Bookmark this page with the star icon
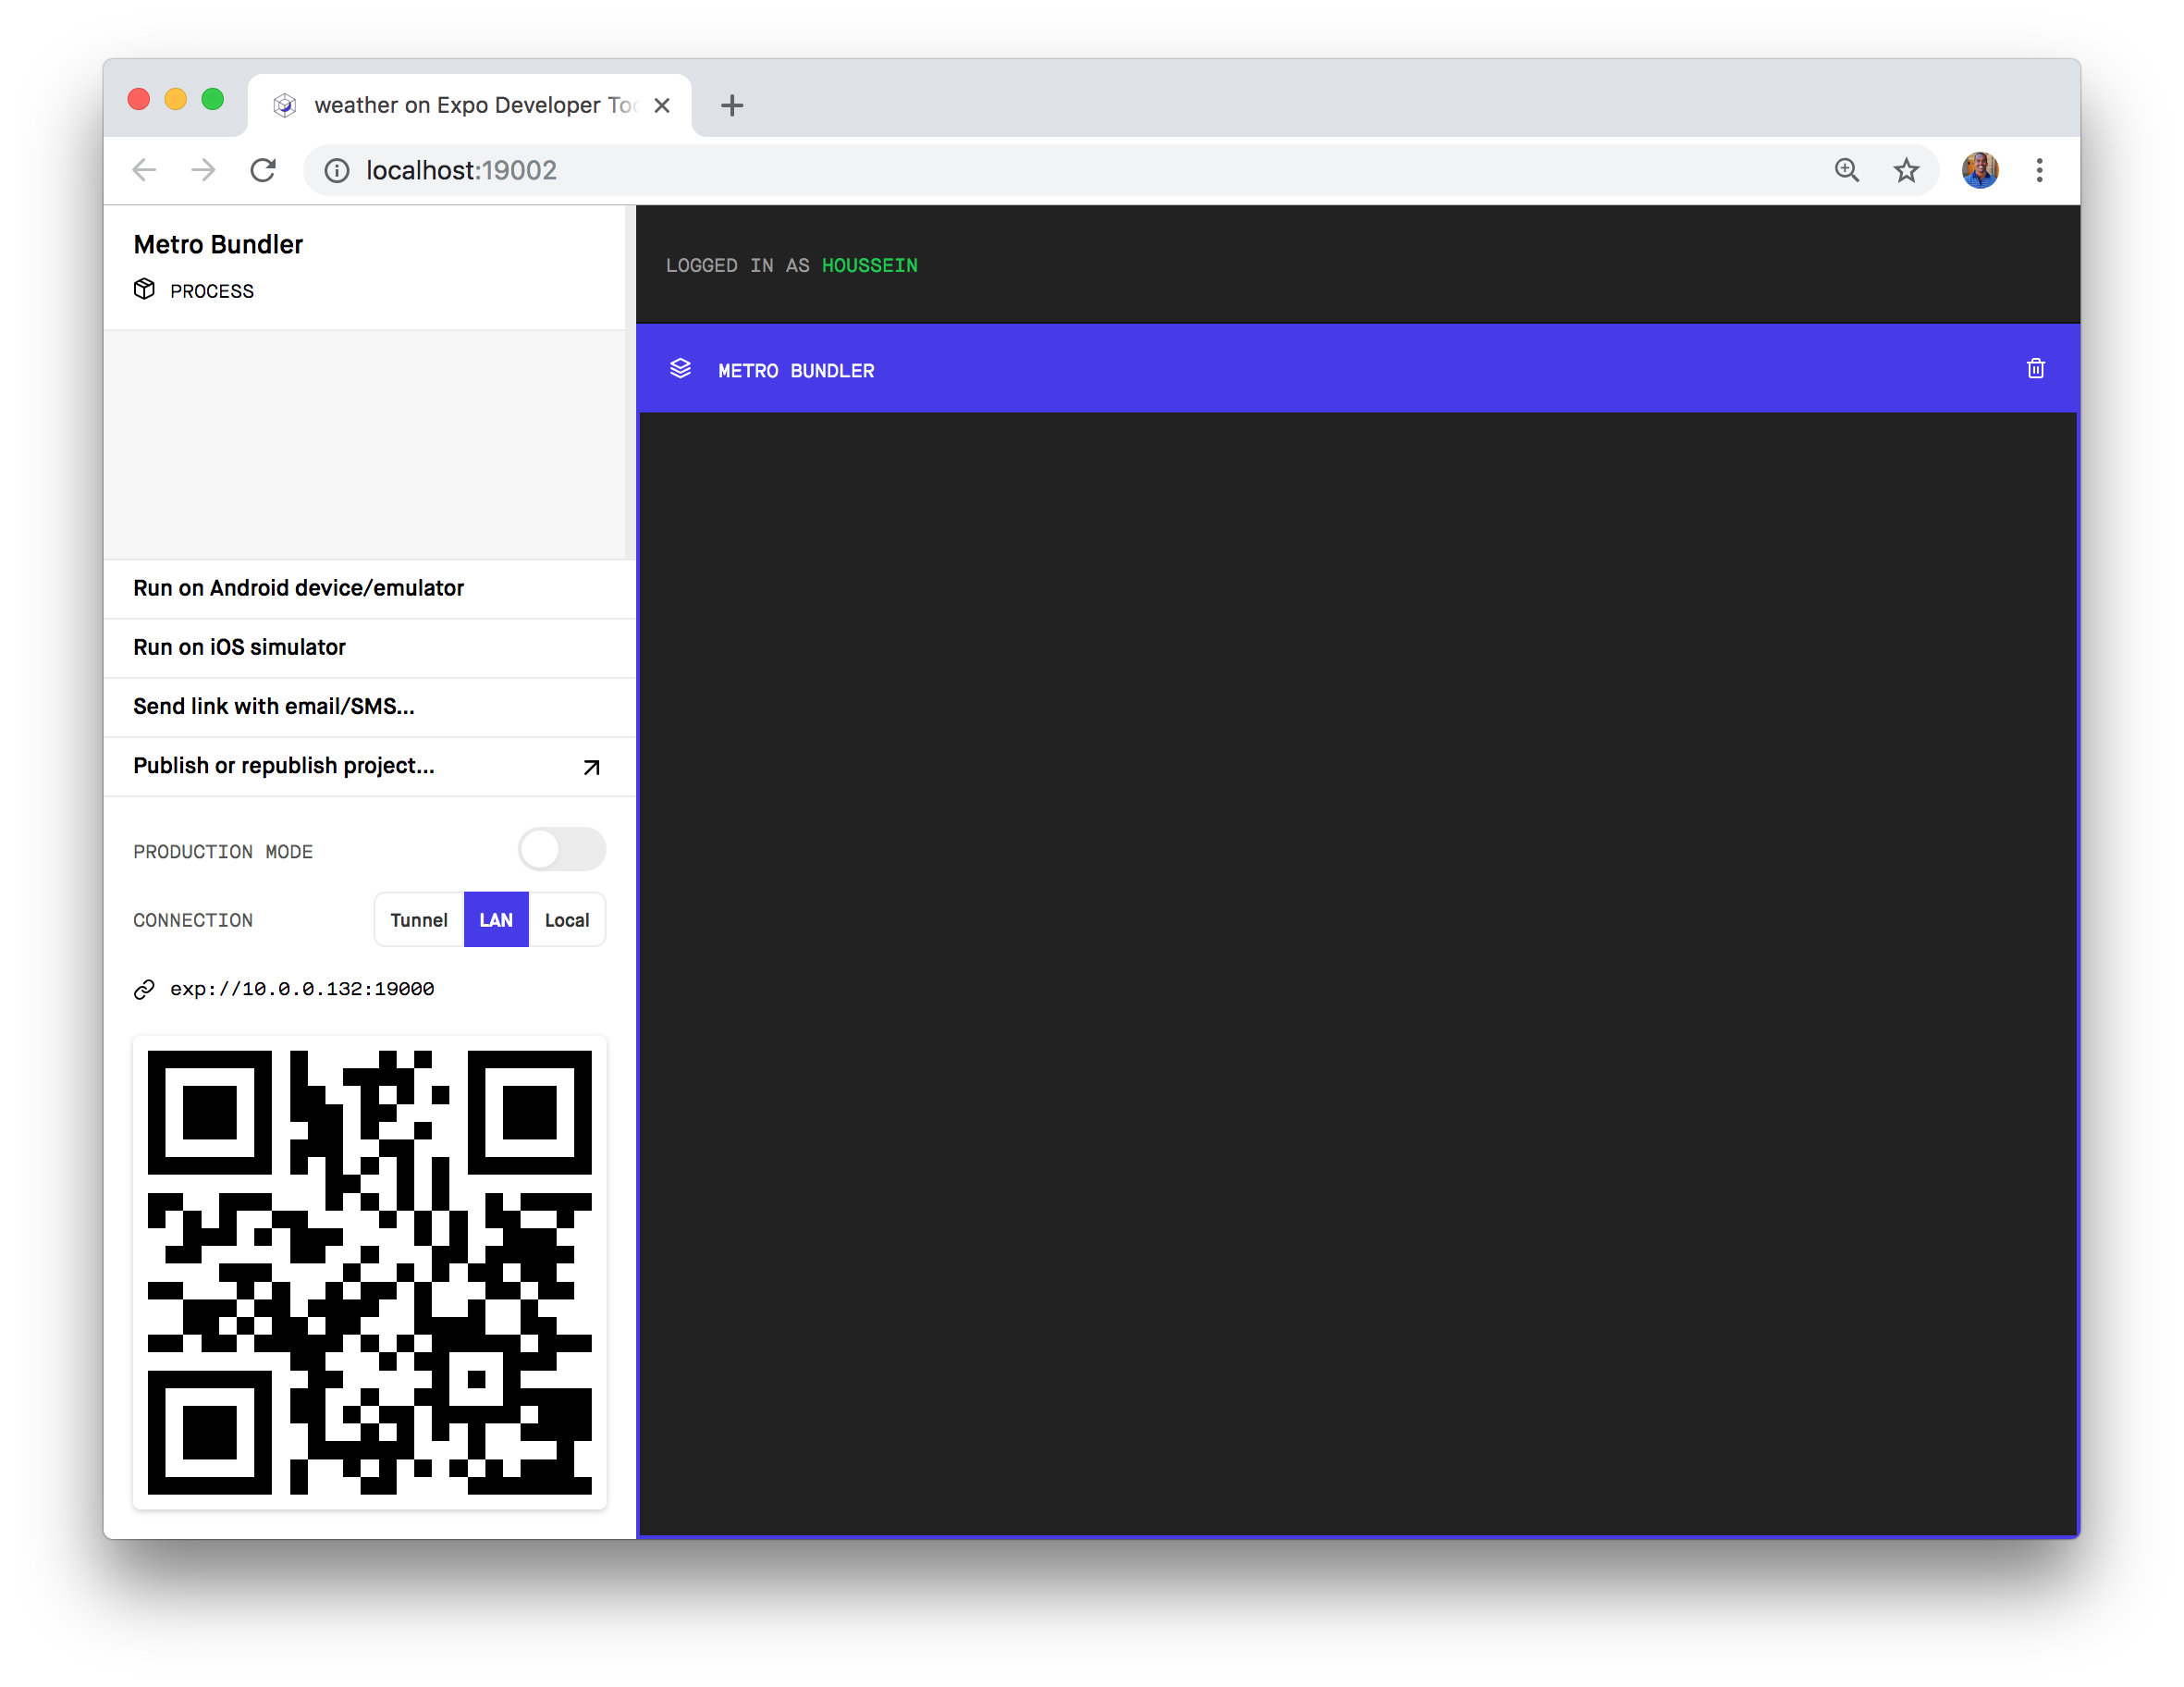Image resolution: width=2184 pixels, height=1687 pixels. pyautogui.click(x=1906, y=171)
